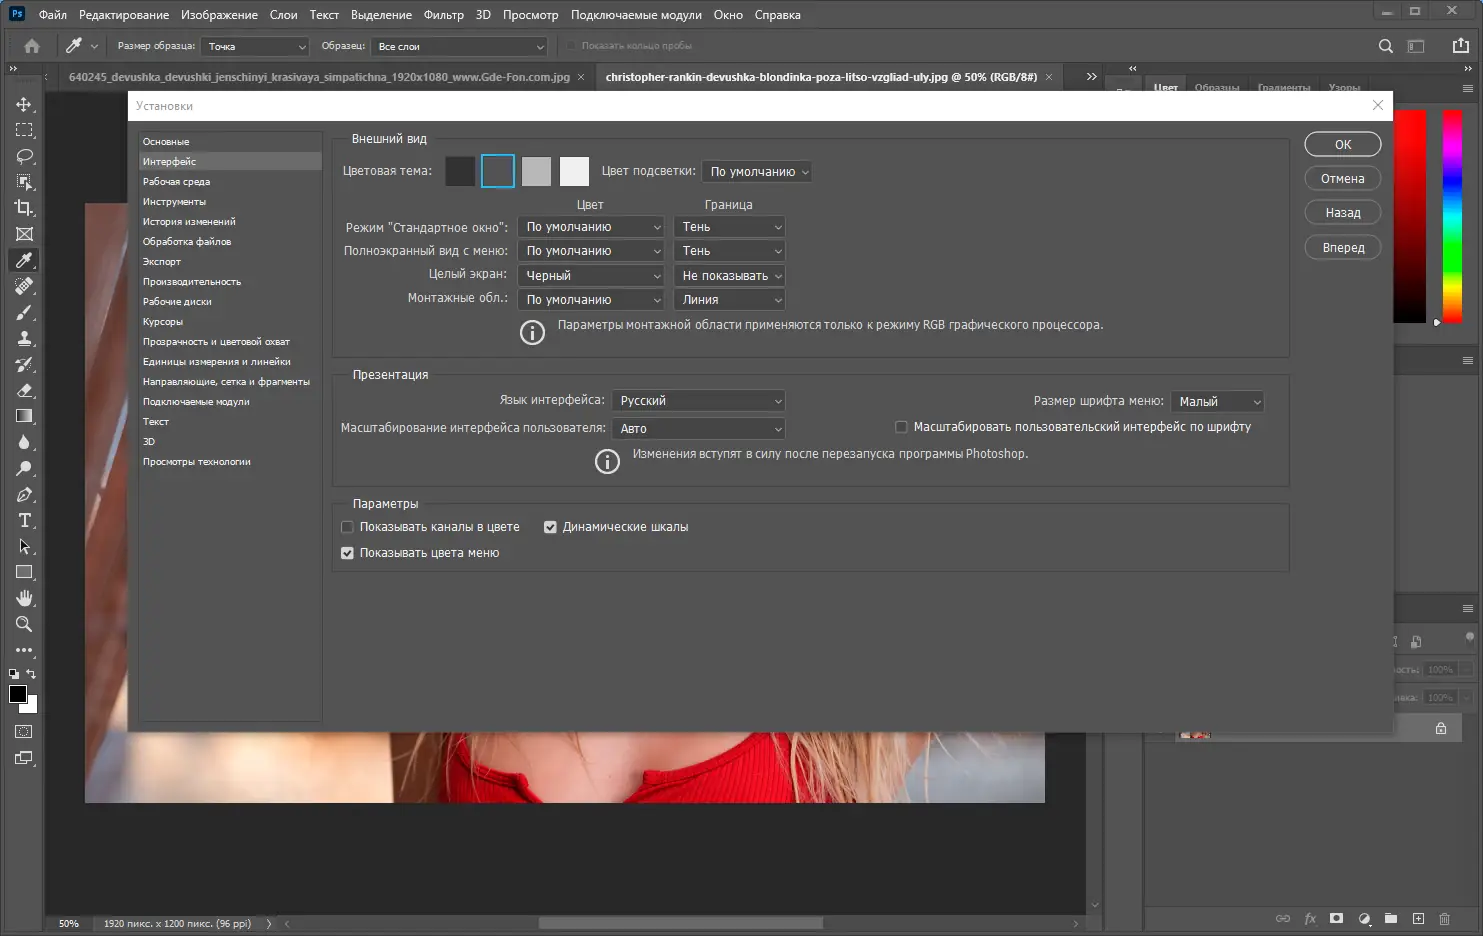This screenshot has width=1483, height=936.
Task: Enable "Показывать каналы в цвете" checkbox
Action: click(347, 527)
